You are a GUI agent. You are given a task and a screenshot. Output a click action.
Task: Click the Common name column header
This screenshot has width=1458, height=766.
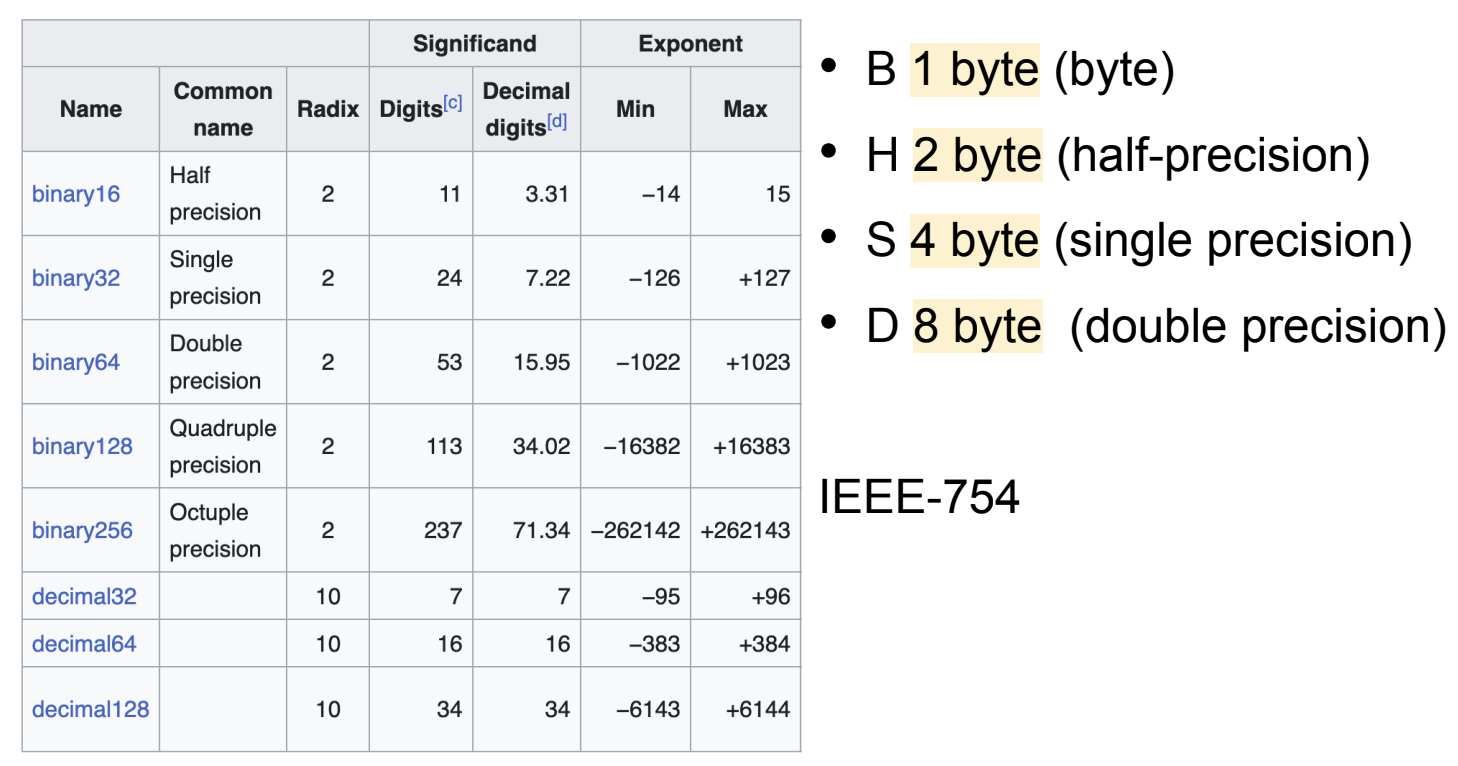(x=223, y=109)
